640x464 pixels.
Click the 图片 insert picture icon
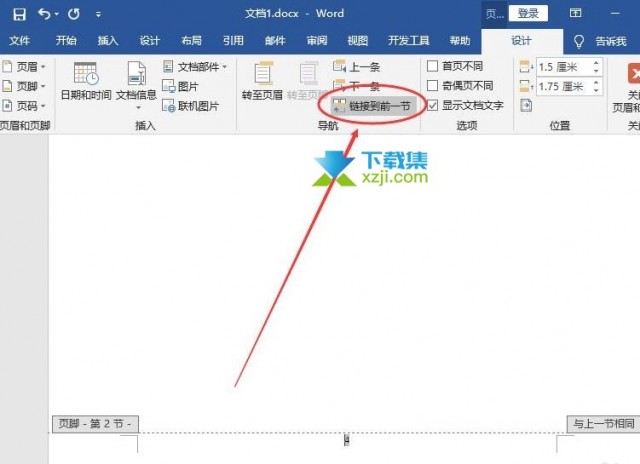point(168,86)
